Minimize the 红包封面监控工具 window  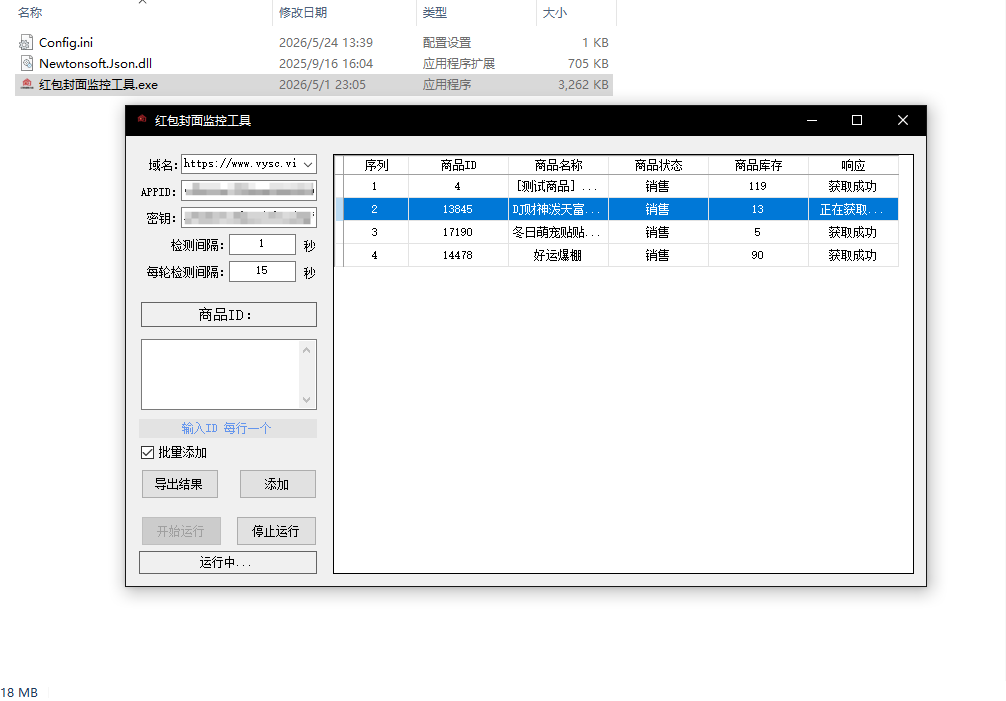pyautogui.click(x=812, y=120)
